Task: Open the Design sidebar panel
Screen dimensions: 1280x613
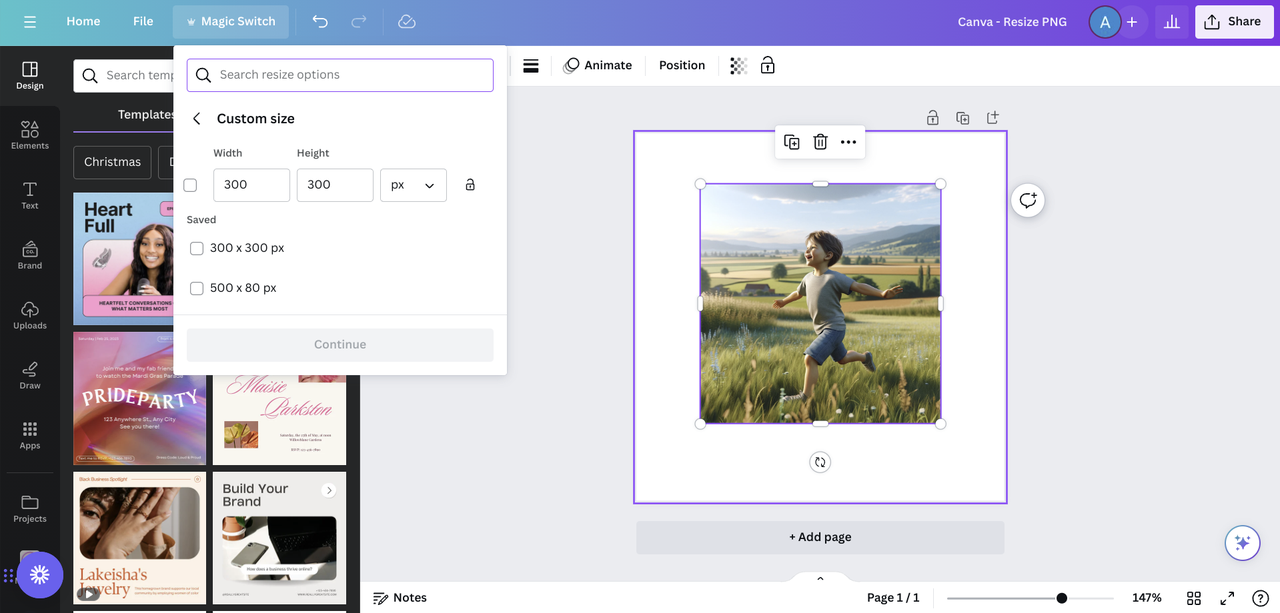Action: click(x=30, y=75)
